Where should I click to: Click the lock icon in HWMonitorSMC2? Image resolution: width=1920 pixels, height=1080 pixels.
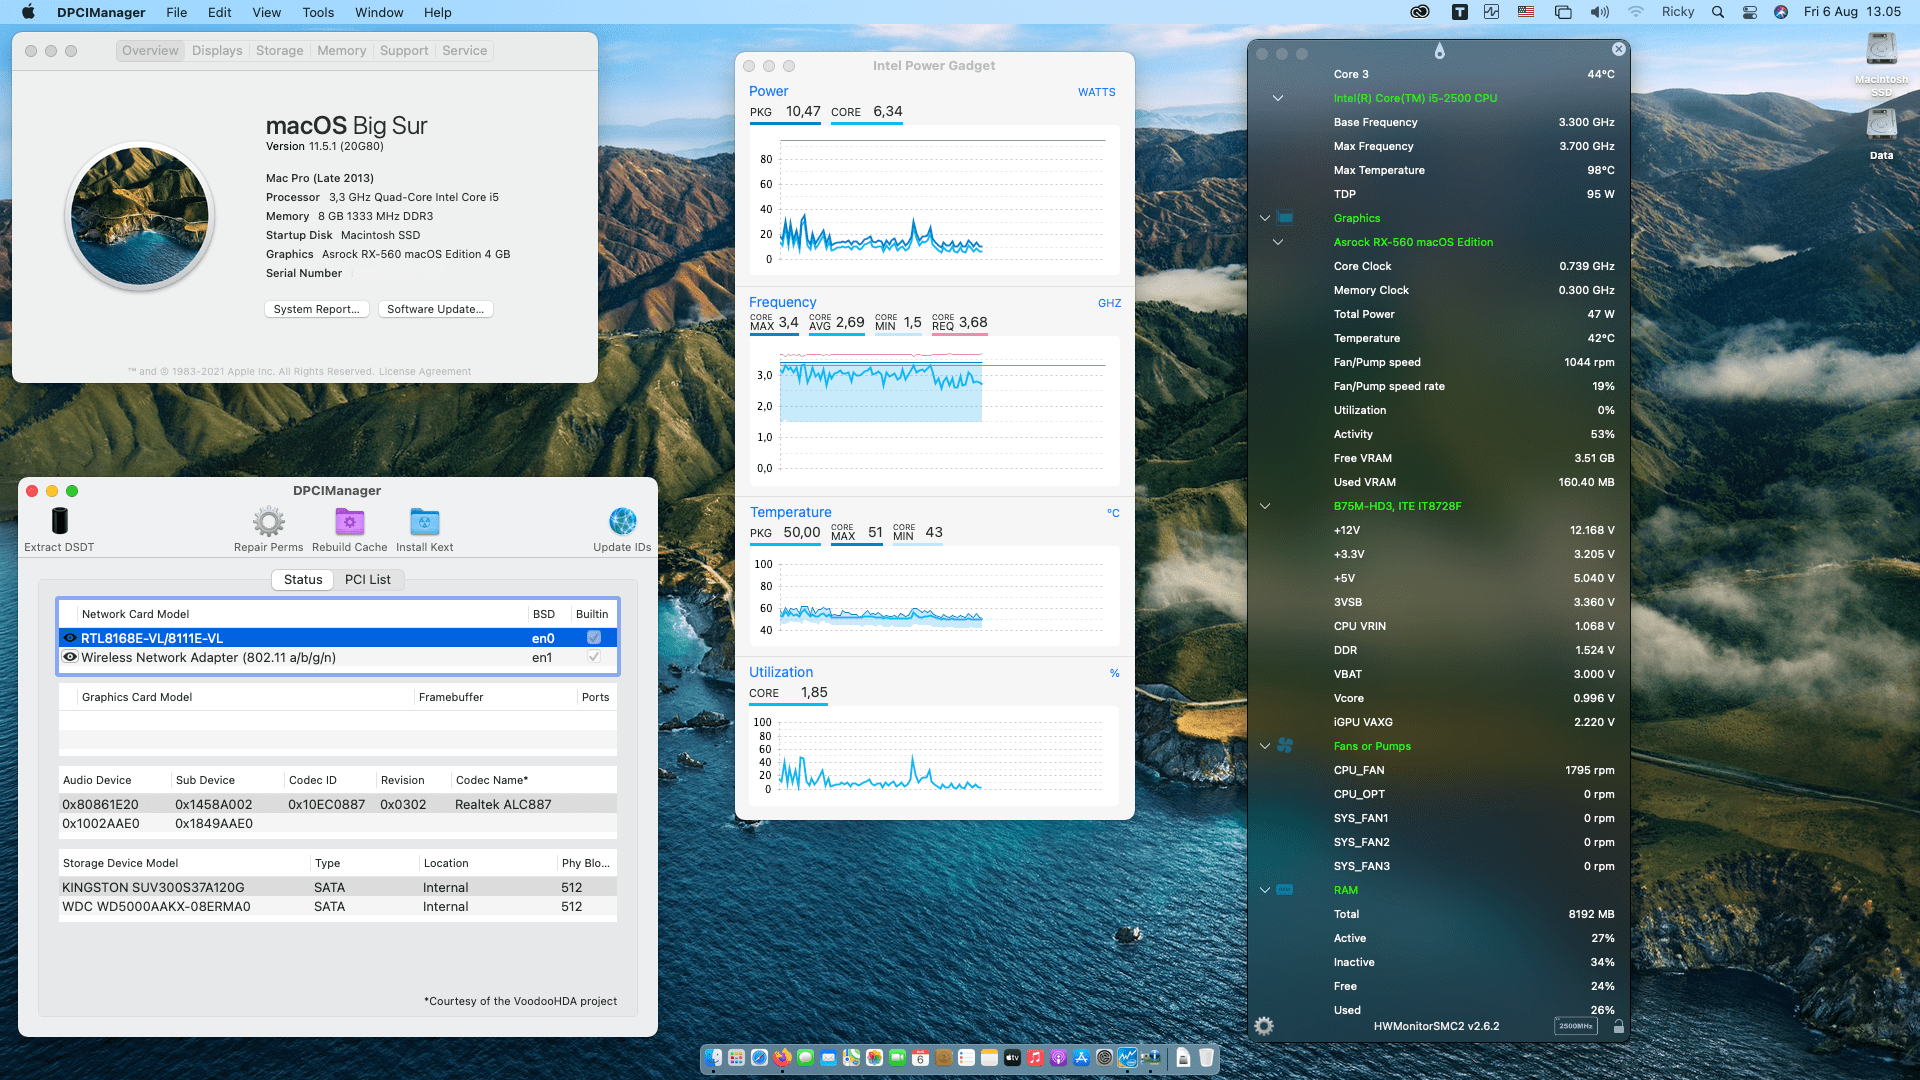[x=1618, y=1026]
